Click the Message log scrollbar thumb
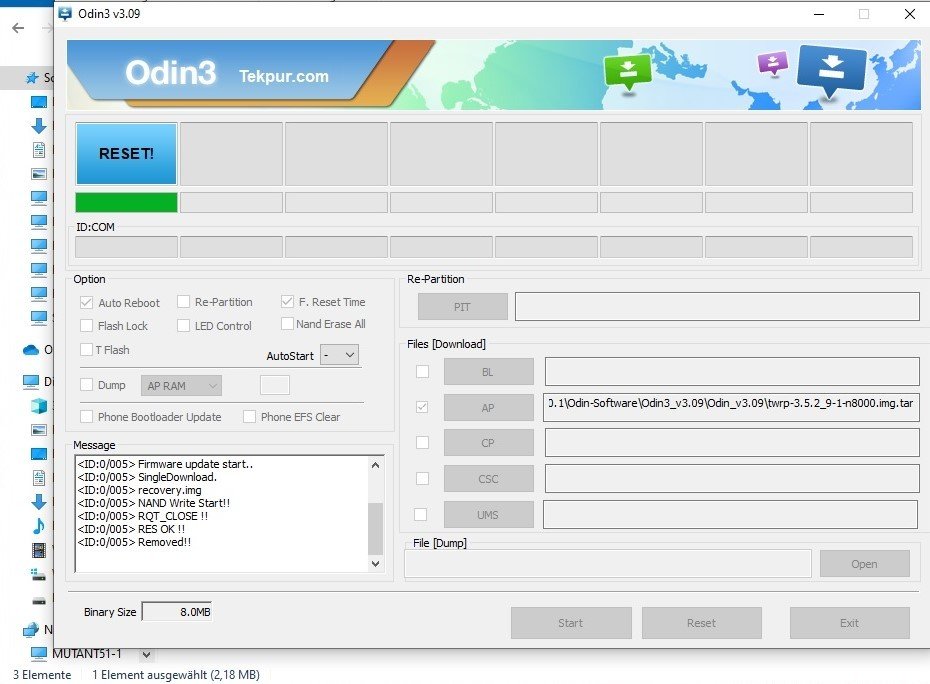The image size is (930, 684). [x=375, y=528]
